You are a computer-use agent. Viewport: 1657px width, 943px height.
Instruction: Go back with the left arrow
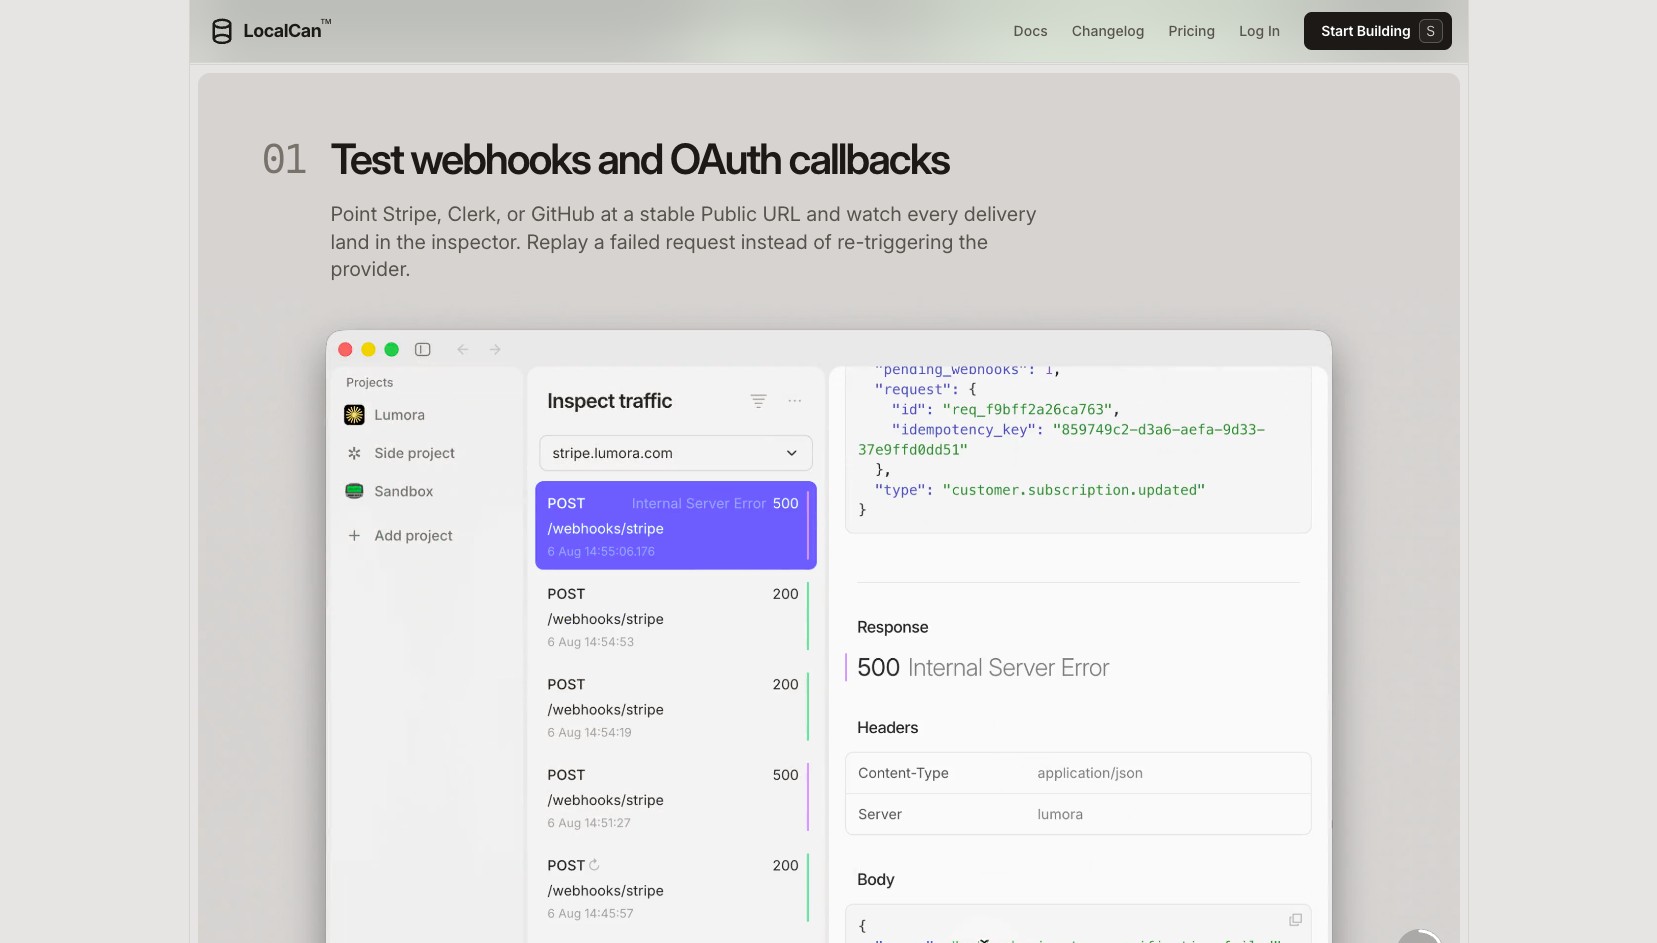pyautogui.click(x=462, y=349)
